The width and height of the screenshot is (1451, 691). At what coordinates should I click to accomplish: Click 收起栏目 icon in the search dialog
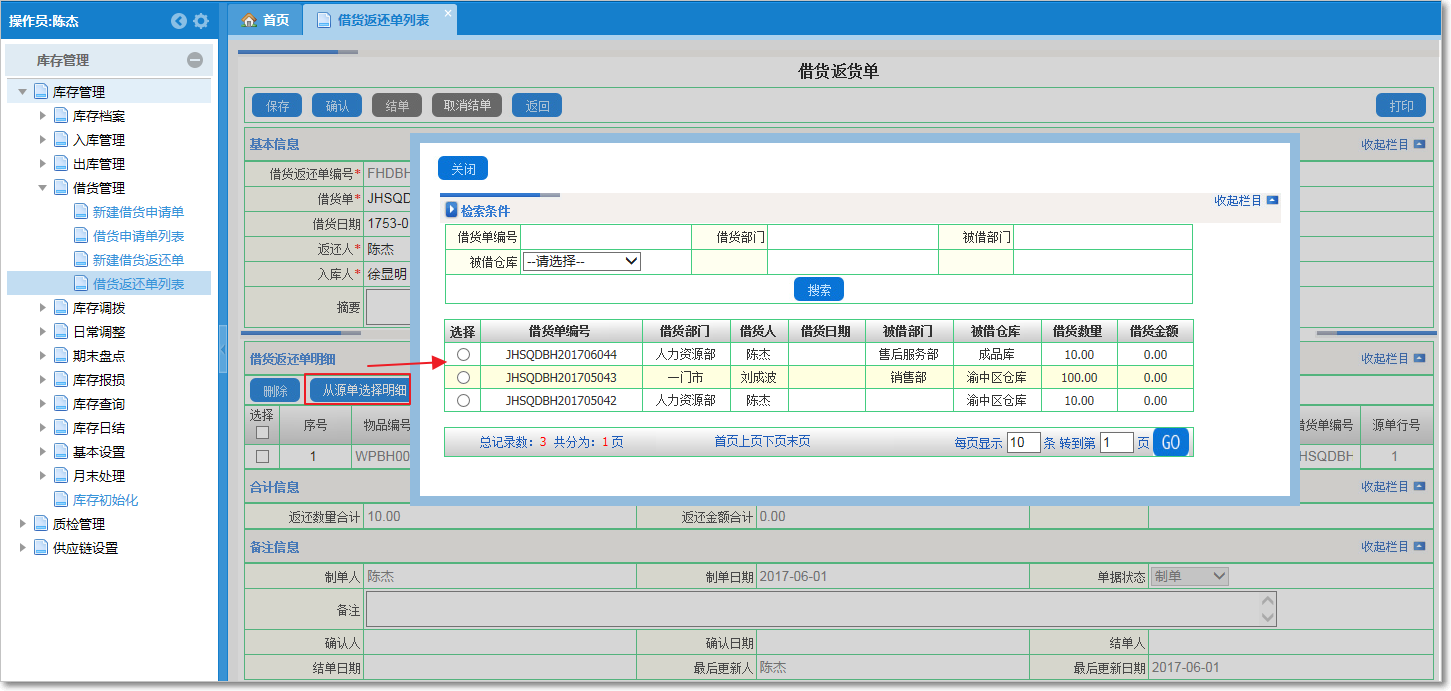(x=1272, y=200)
